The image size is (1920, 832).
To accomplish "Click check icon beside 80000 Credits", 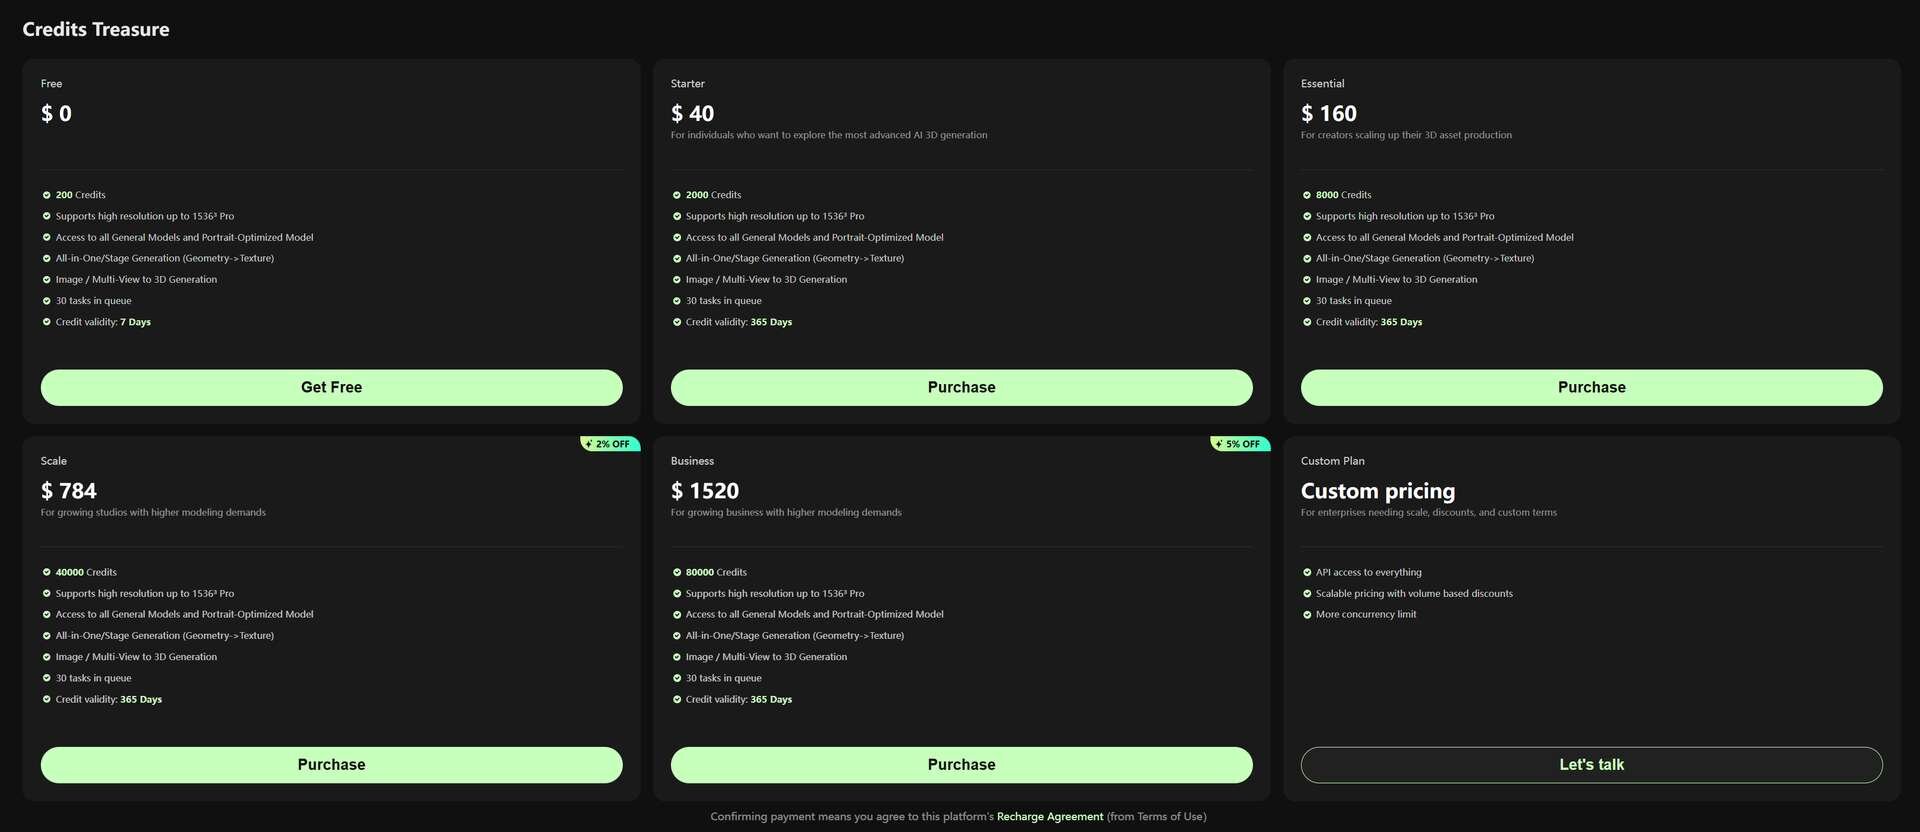I will tap(677, 573).
